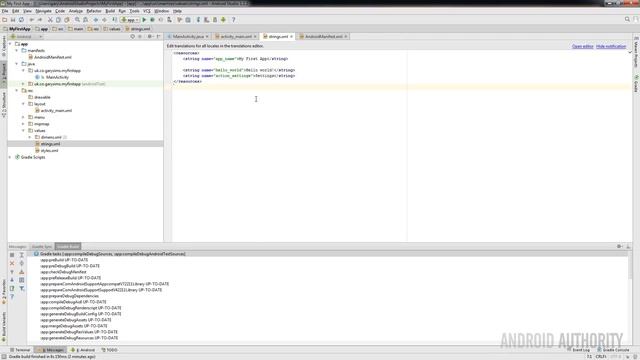The width and height of the screenshot is (640, 360).
Task: Switch to the activity_main.xml editor tab
Action: tap(236, 37)
